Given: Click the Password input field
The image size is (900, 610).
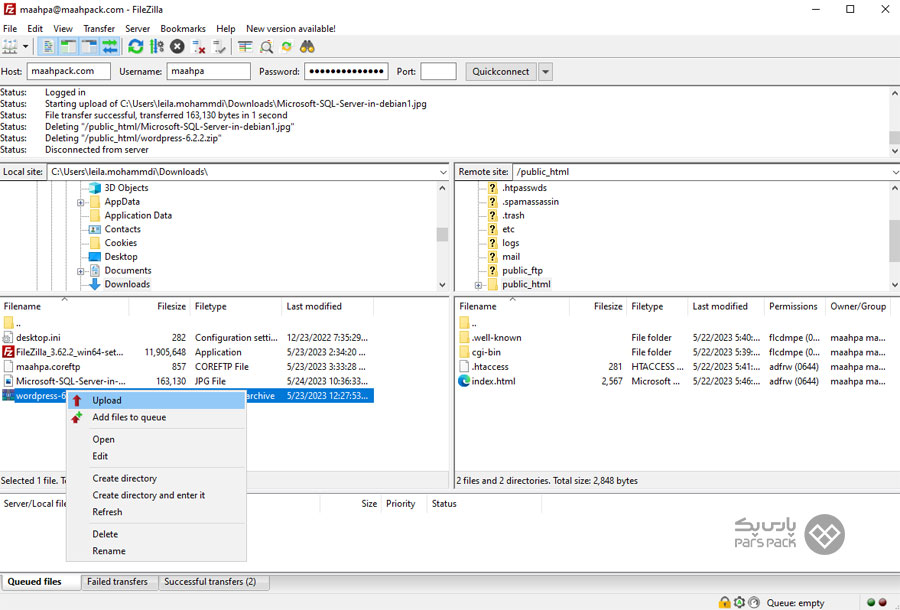Looking at the screenshot, I should point(346,71).
